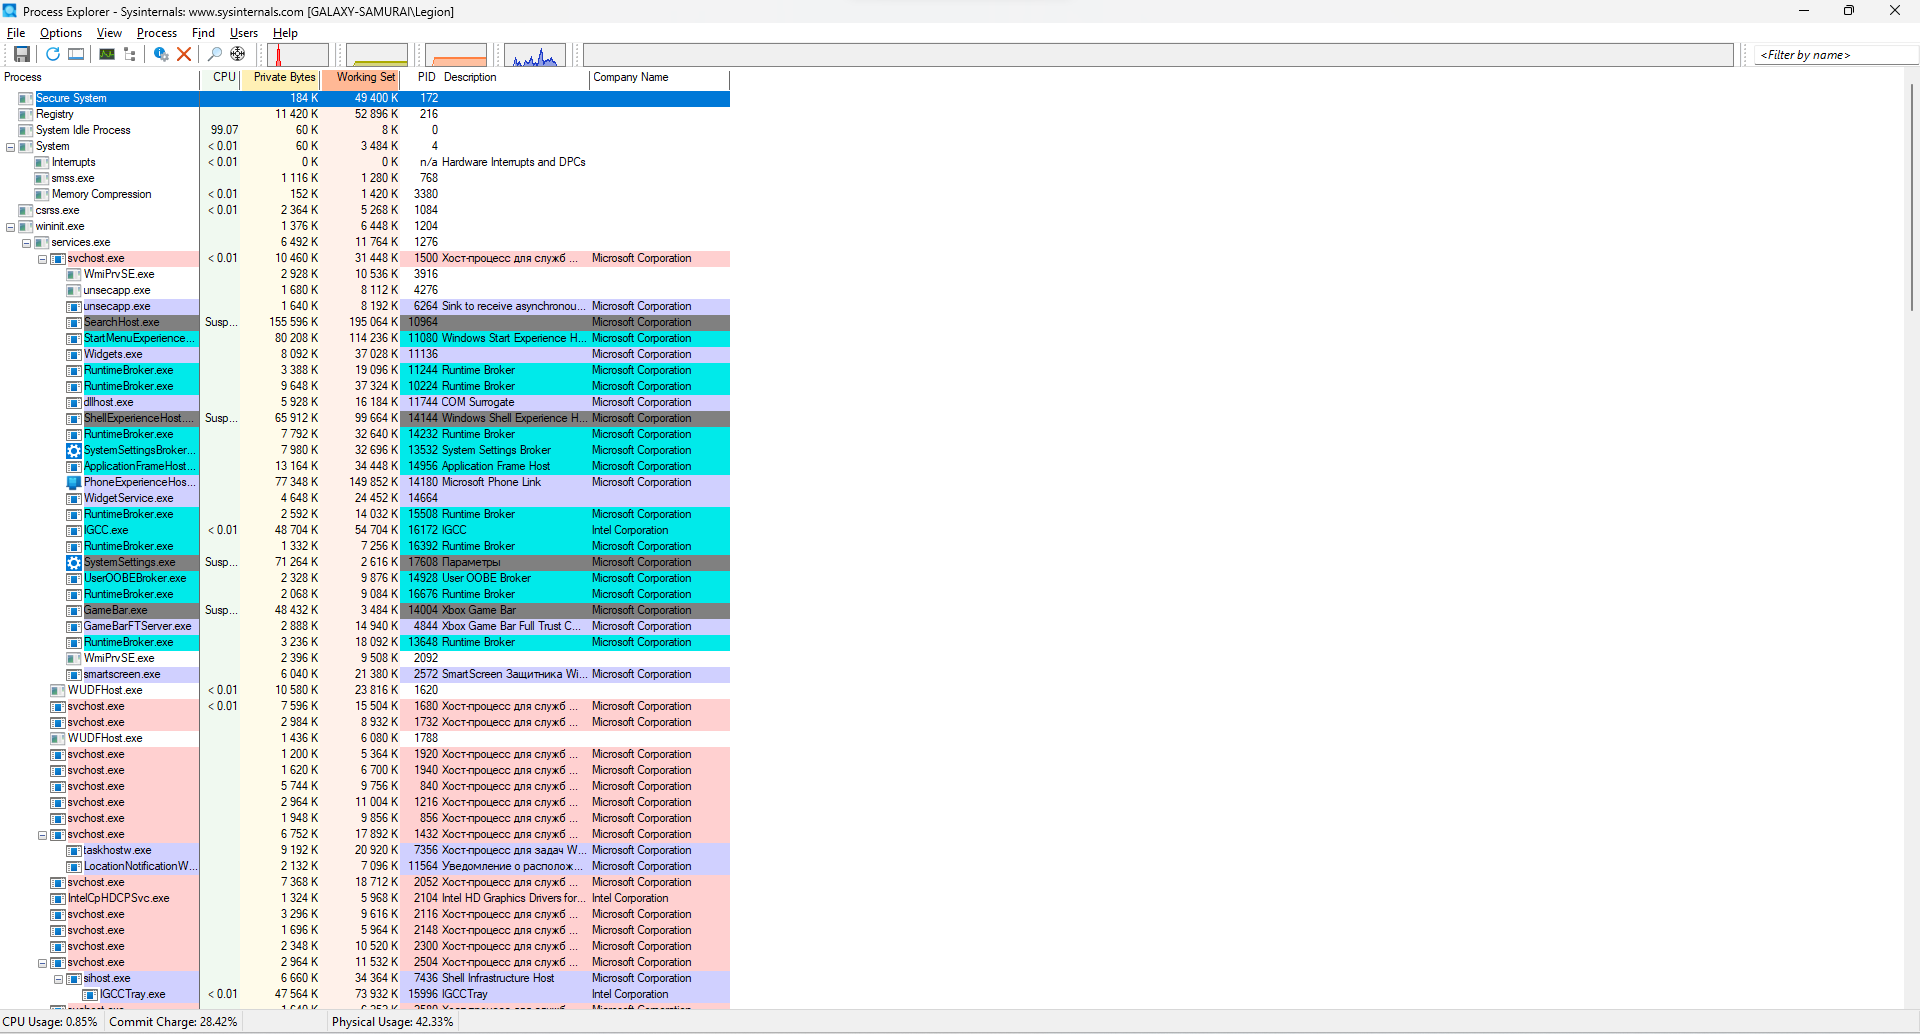Image resolution: width=1920 pixels, height=1034 pixels.
Task: Click the magnifier Find Handle or DLL icon
Action: 214,54
